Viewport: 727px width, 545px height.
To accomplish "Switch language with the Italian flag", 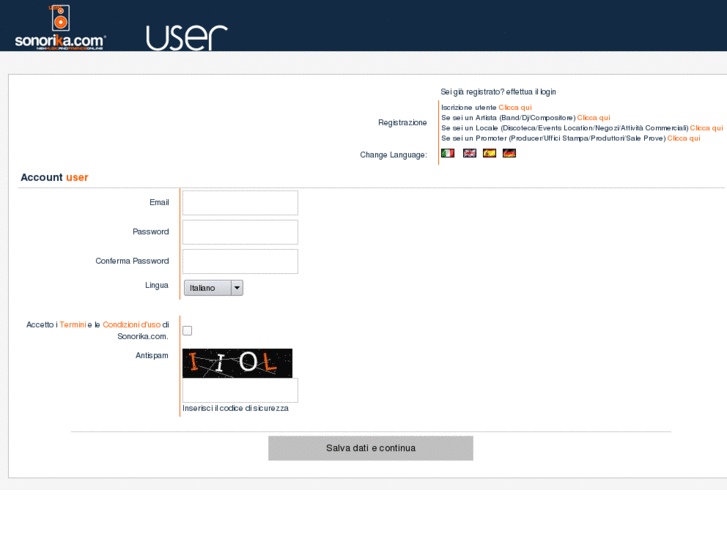I will coord(447,153).
